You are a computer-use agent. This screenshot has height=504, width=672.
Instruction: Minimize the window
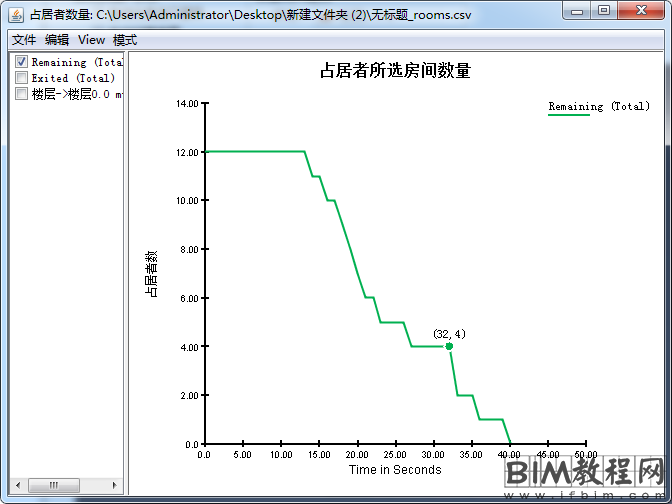pyautogui.click(x=577, y=10)
